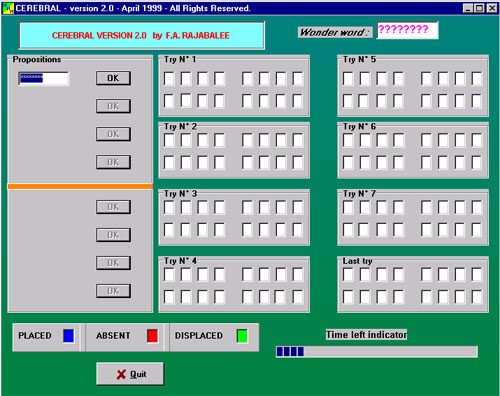Image resolution: width=500 pixels, height=396 pixels.
Task: Click the PLACED legend label
Action: [x=35, y=336]
